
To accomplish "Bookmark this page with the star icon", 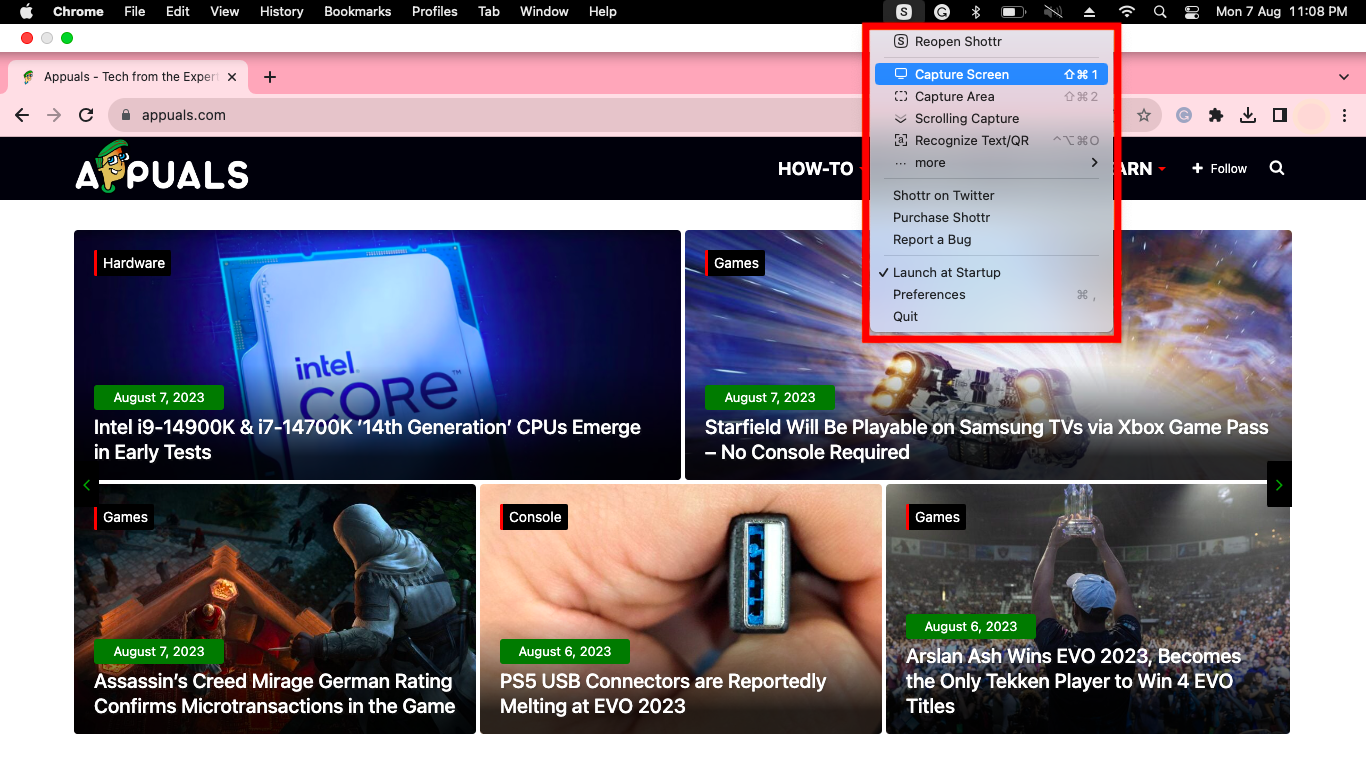I will (1144, 115).
